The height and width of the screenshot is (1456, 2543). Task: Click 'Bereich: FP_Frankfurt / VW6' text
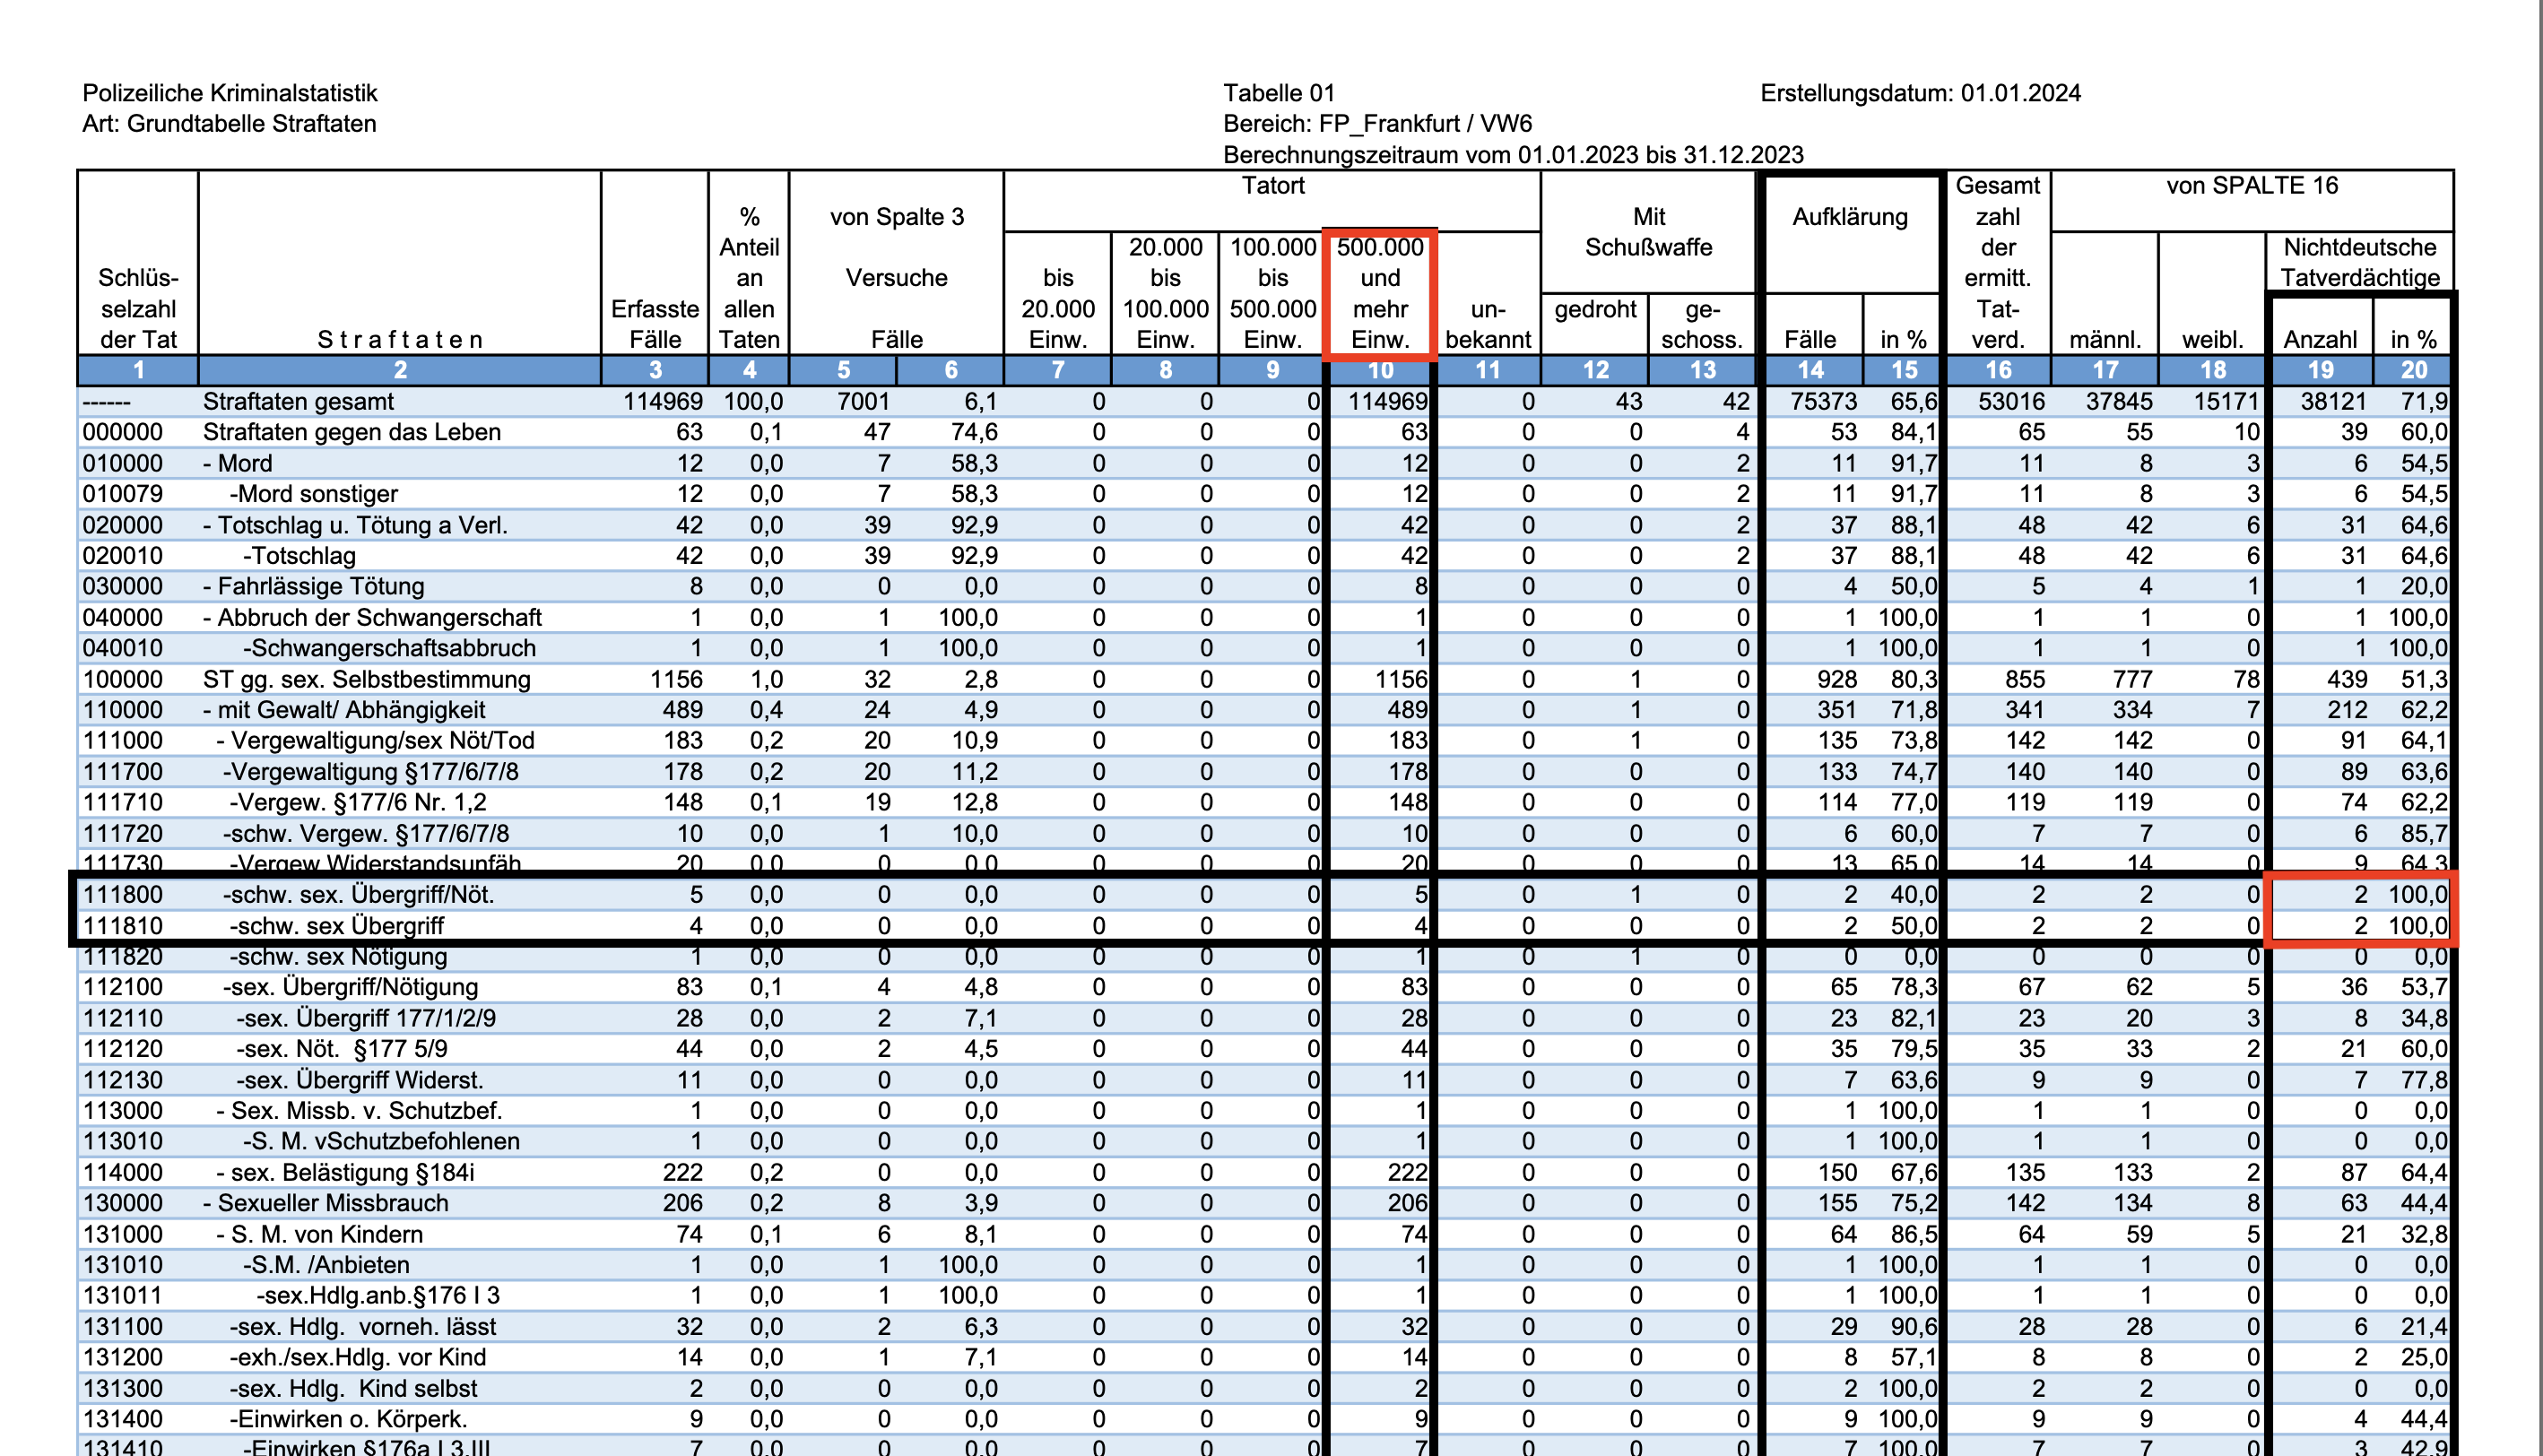1377,124
